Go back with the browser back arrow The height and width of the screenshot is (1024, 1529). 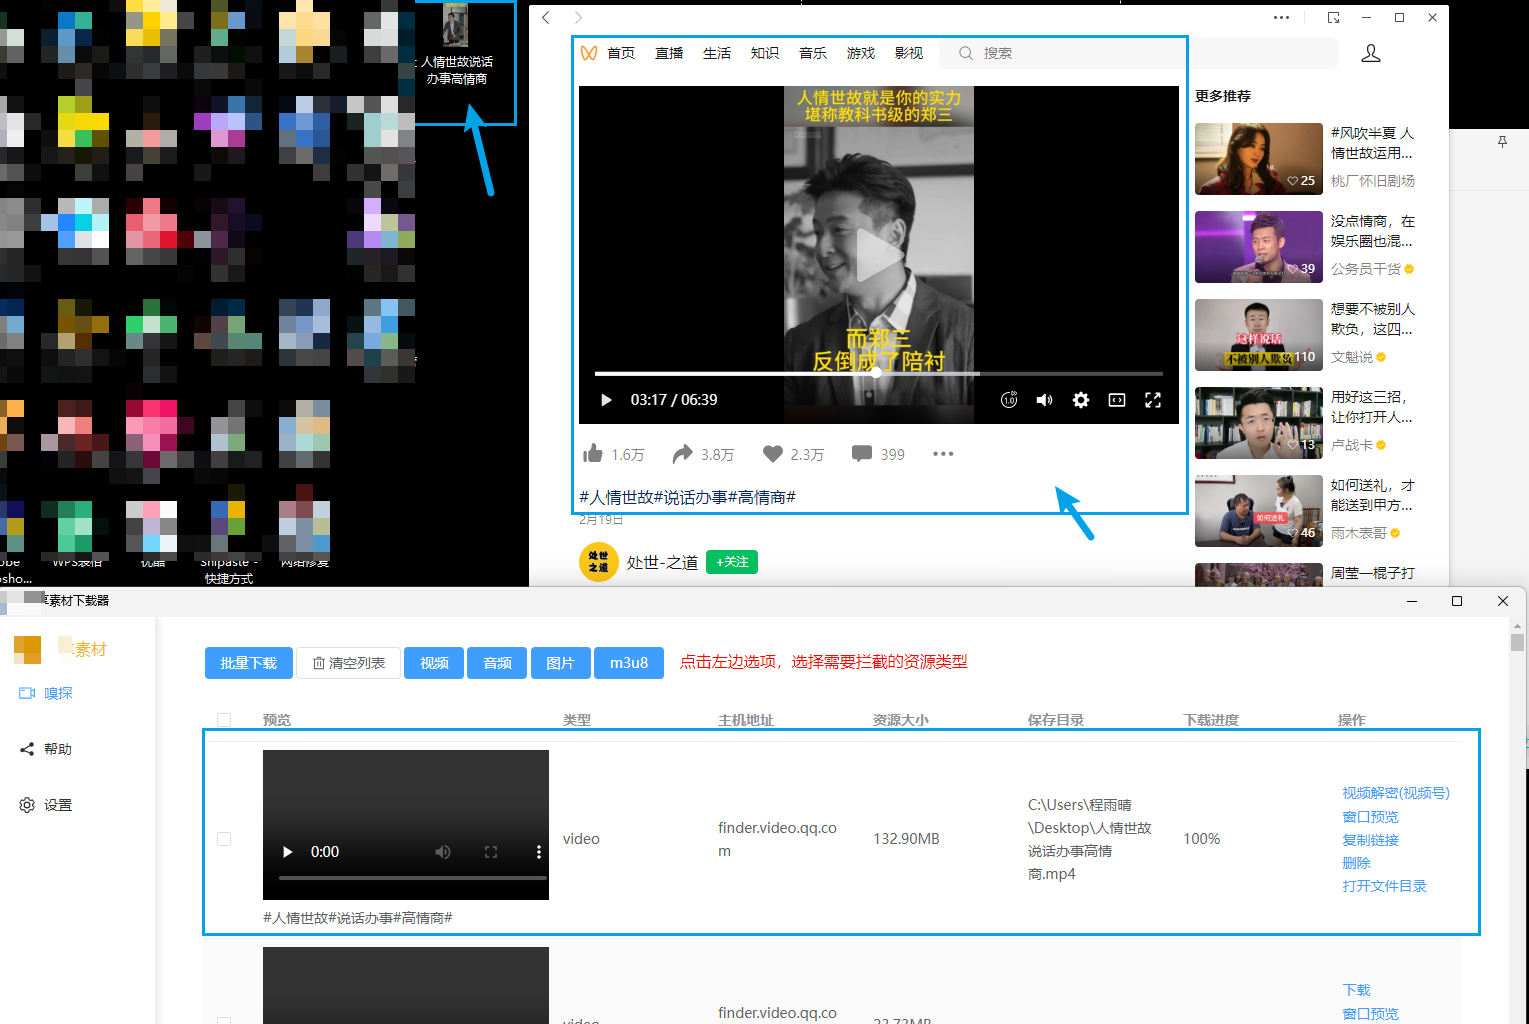pos(546,17)
